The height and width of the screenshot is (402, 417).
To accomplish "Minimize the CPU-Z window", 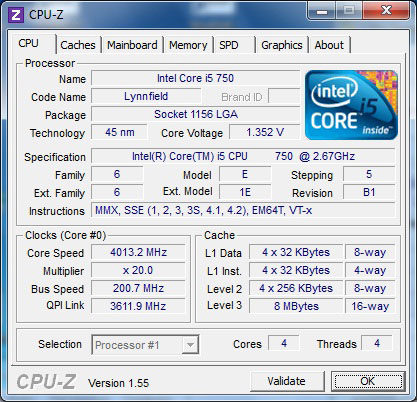I will (321, 11).
